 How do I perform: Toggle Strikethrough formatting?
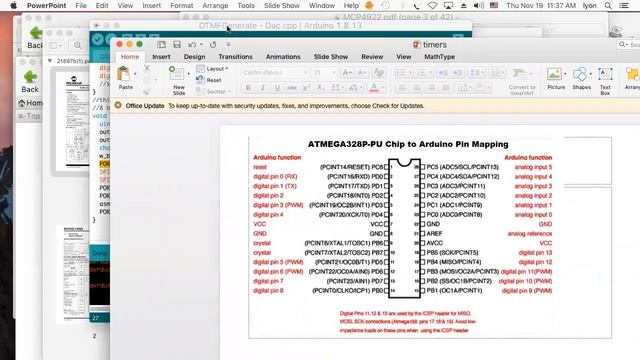pos(291,87)
